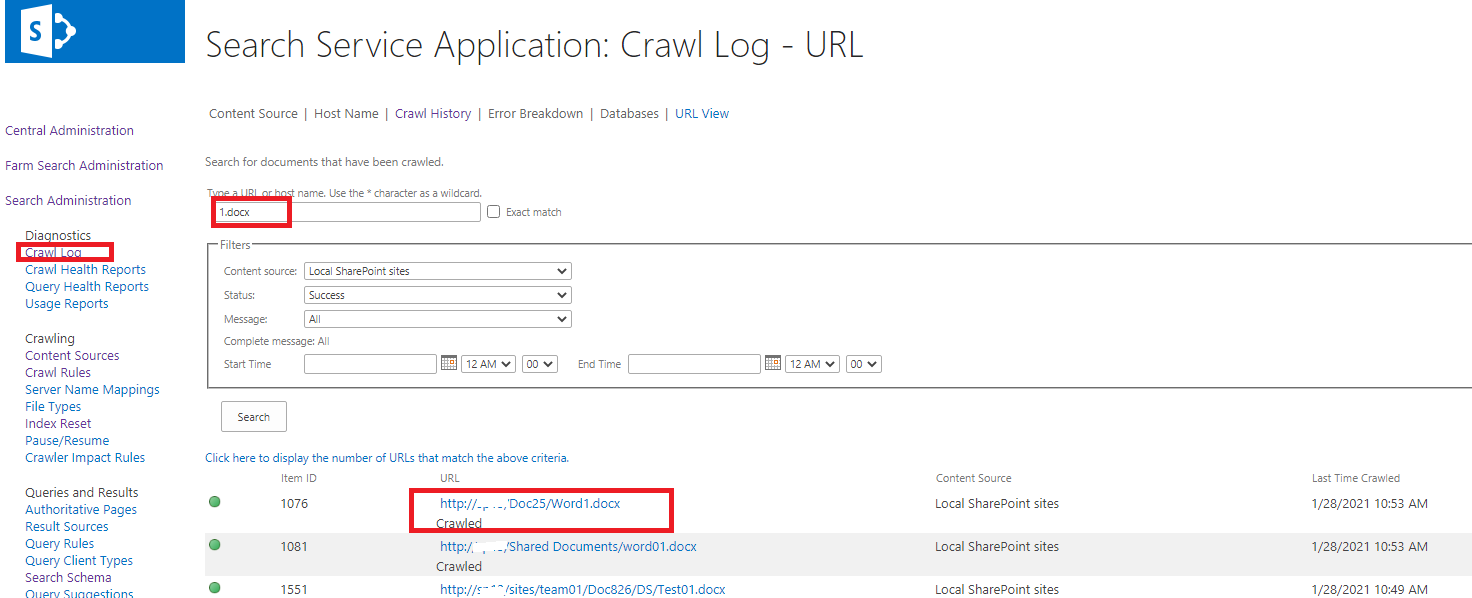This screenshot has height=598, width=1472.
Task: Open Usage Reports link
Action: click(x=66, y=304)
